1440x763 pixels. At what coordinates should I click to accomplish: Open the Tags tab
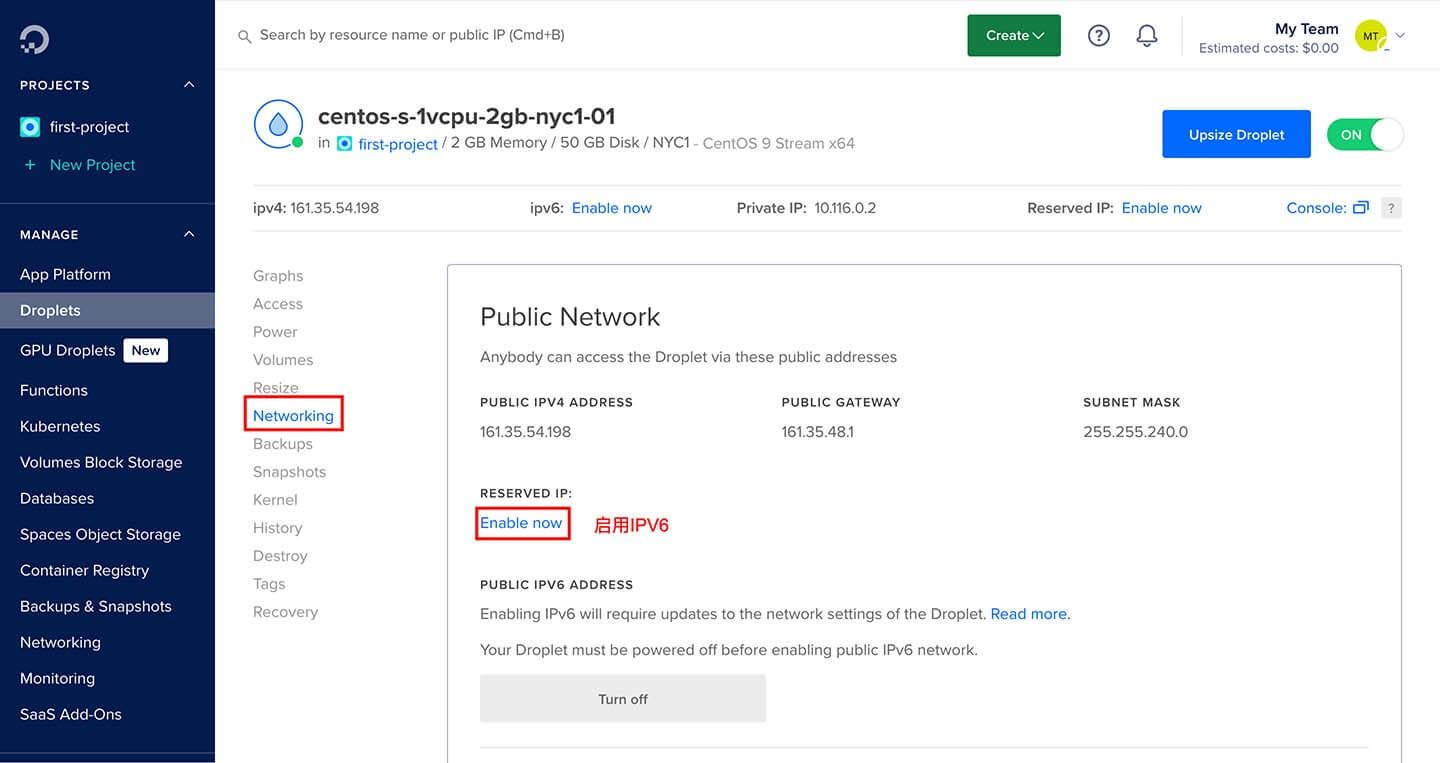tap(269, 584)
